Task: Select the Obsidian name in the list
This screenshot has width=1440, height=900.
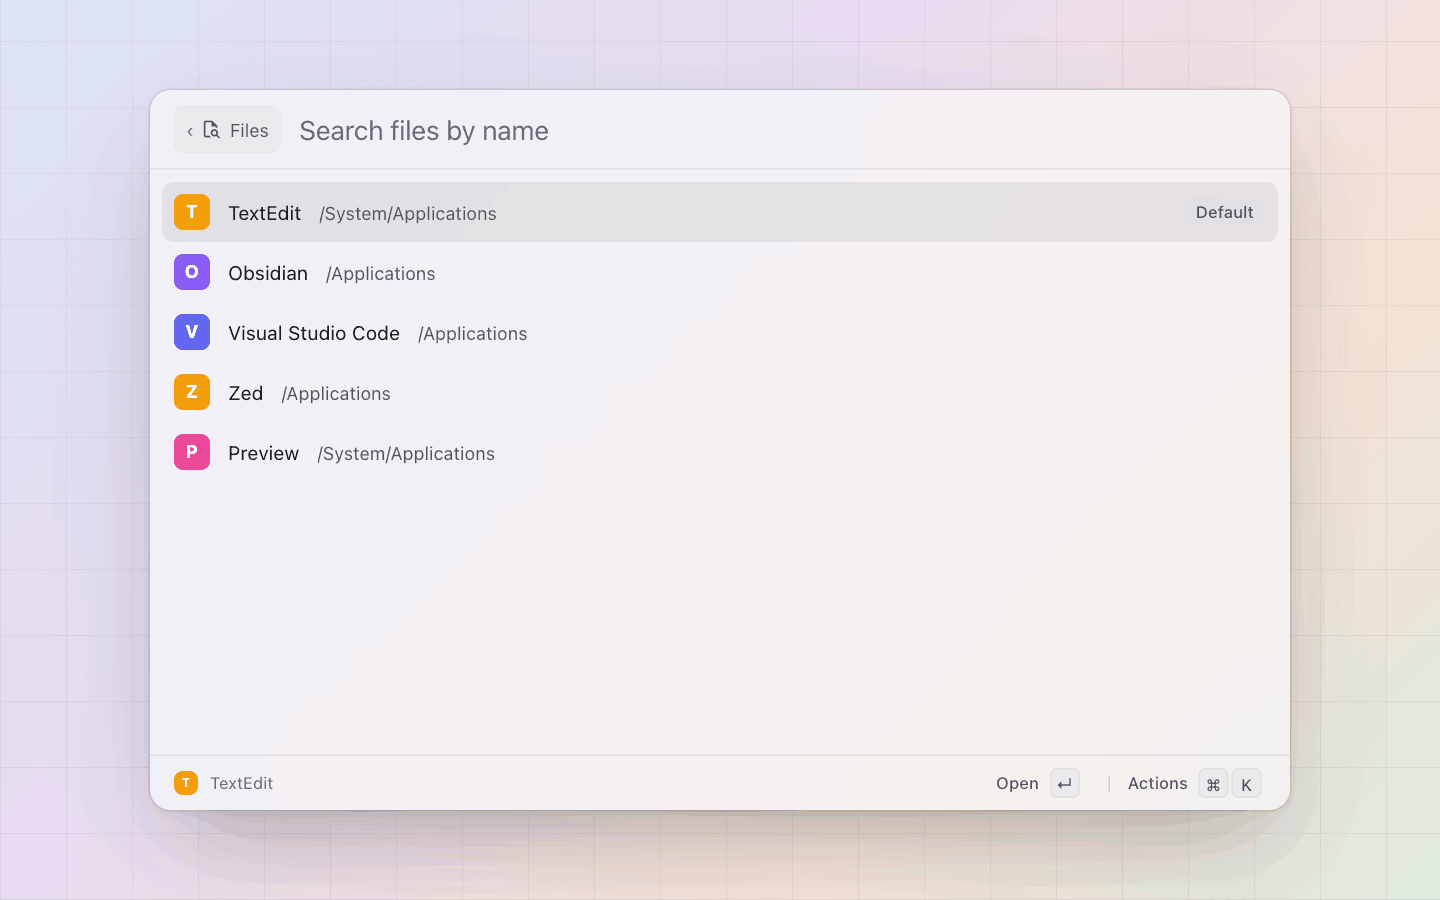Action: pyautogui.click(x=268, y=273)
